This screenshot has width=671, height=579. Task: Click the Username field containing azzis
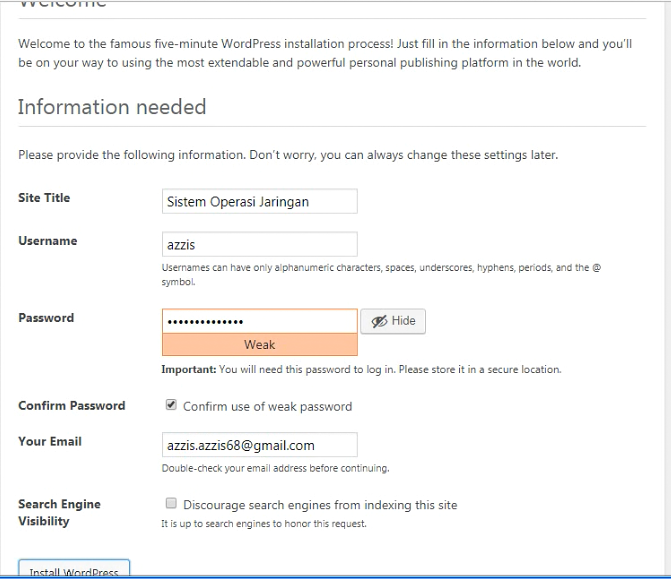(x=260, y=244)
